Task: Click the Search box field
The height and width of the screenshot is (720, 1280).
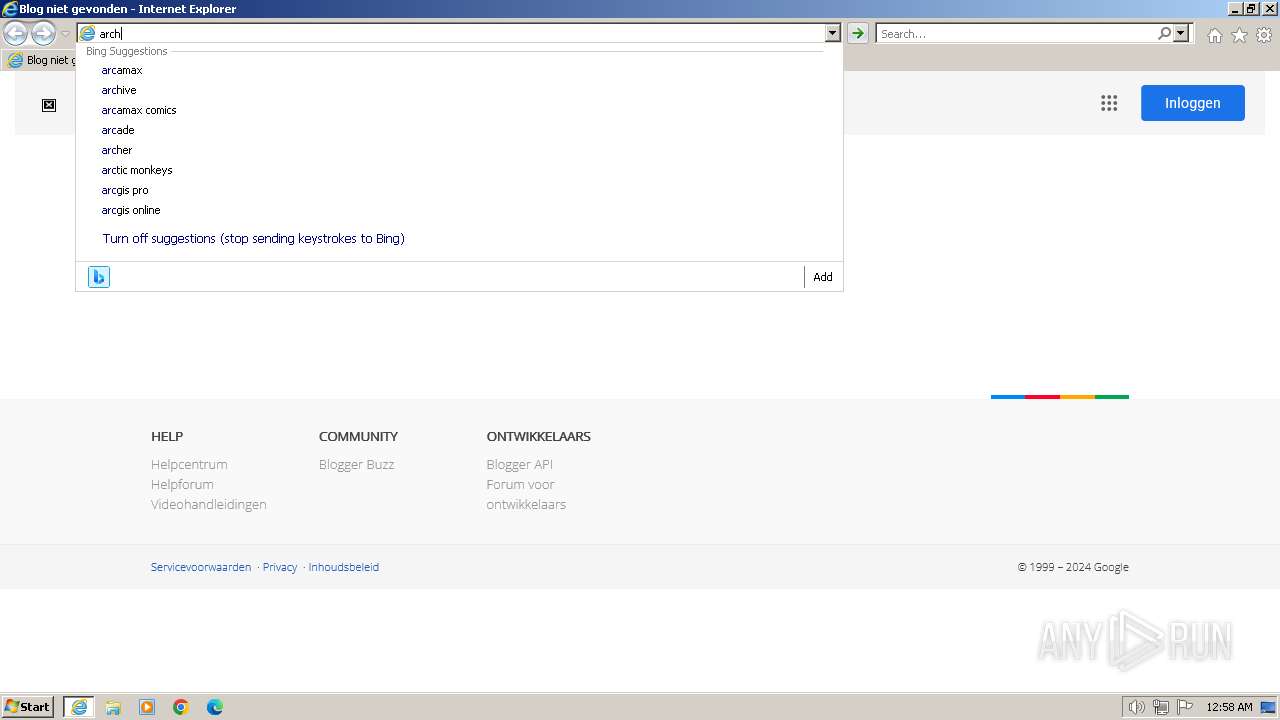Action: (x=1016, y=33)
